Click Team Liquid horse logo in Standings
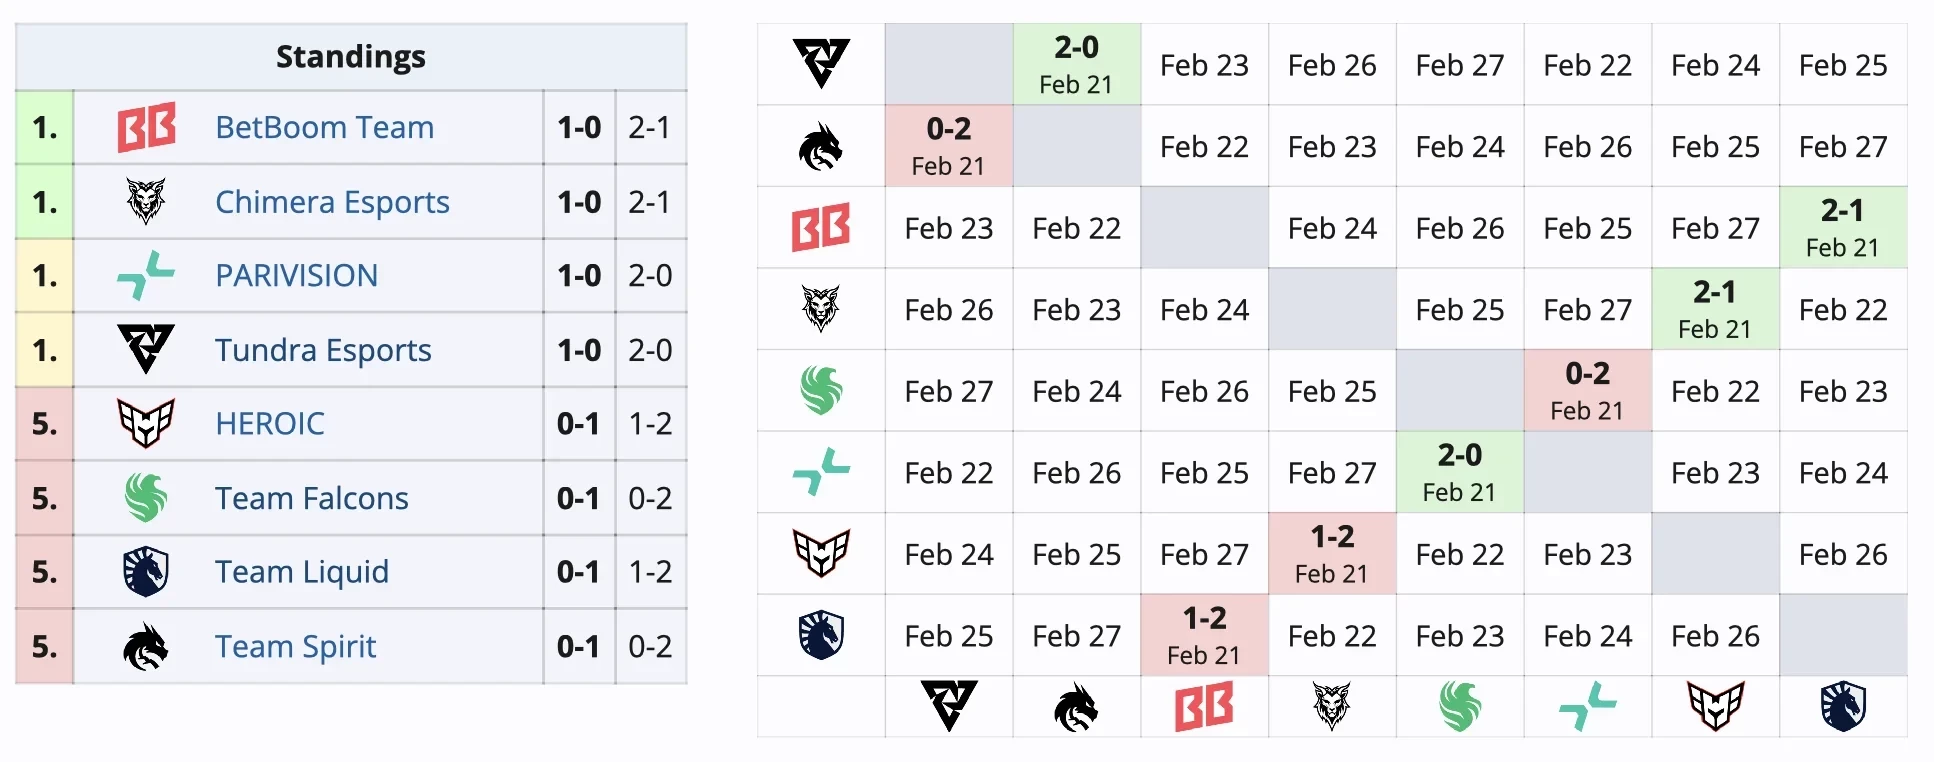 146,571
